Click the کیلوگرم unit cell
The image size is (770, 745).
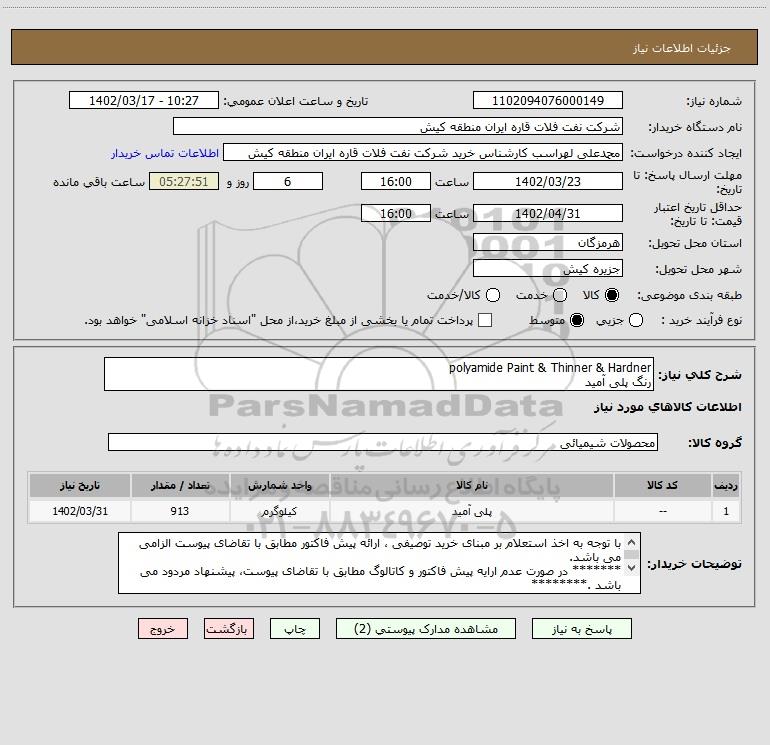279,511
